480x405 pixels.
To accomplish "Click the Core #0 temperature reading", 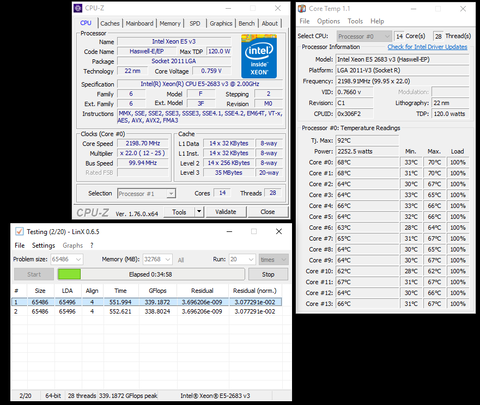I will (x=367, y=162).
